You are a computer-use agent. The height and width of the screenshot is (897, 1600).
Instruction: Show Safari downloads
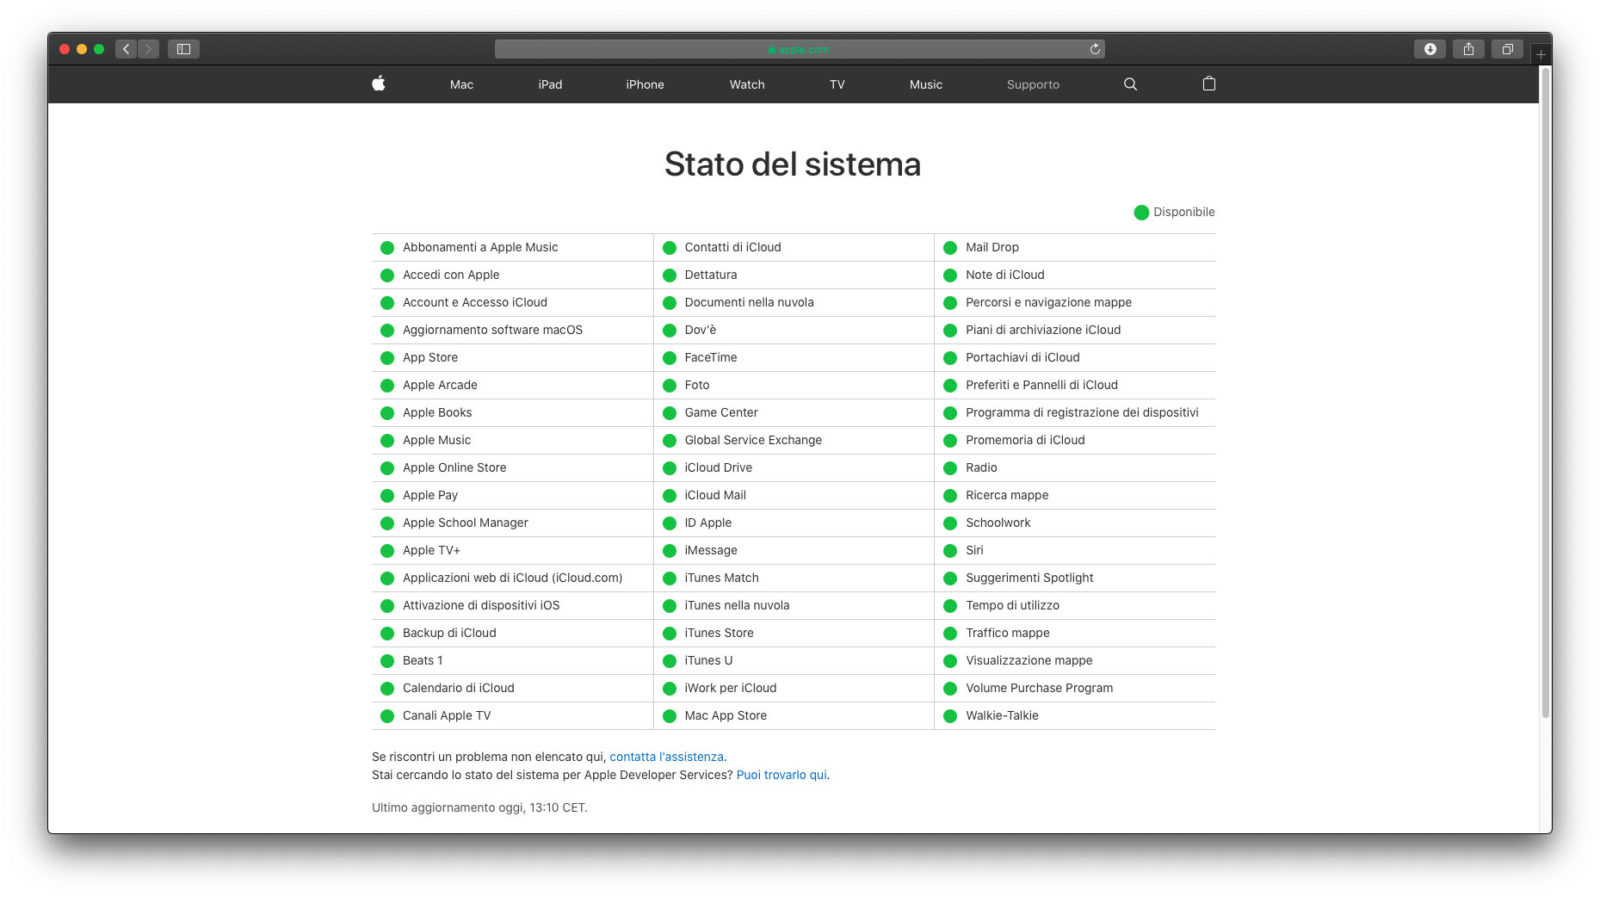(1430, 49)
